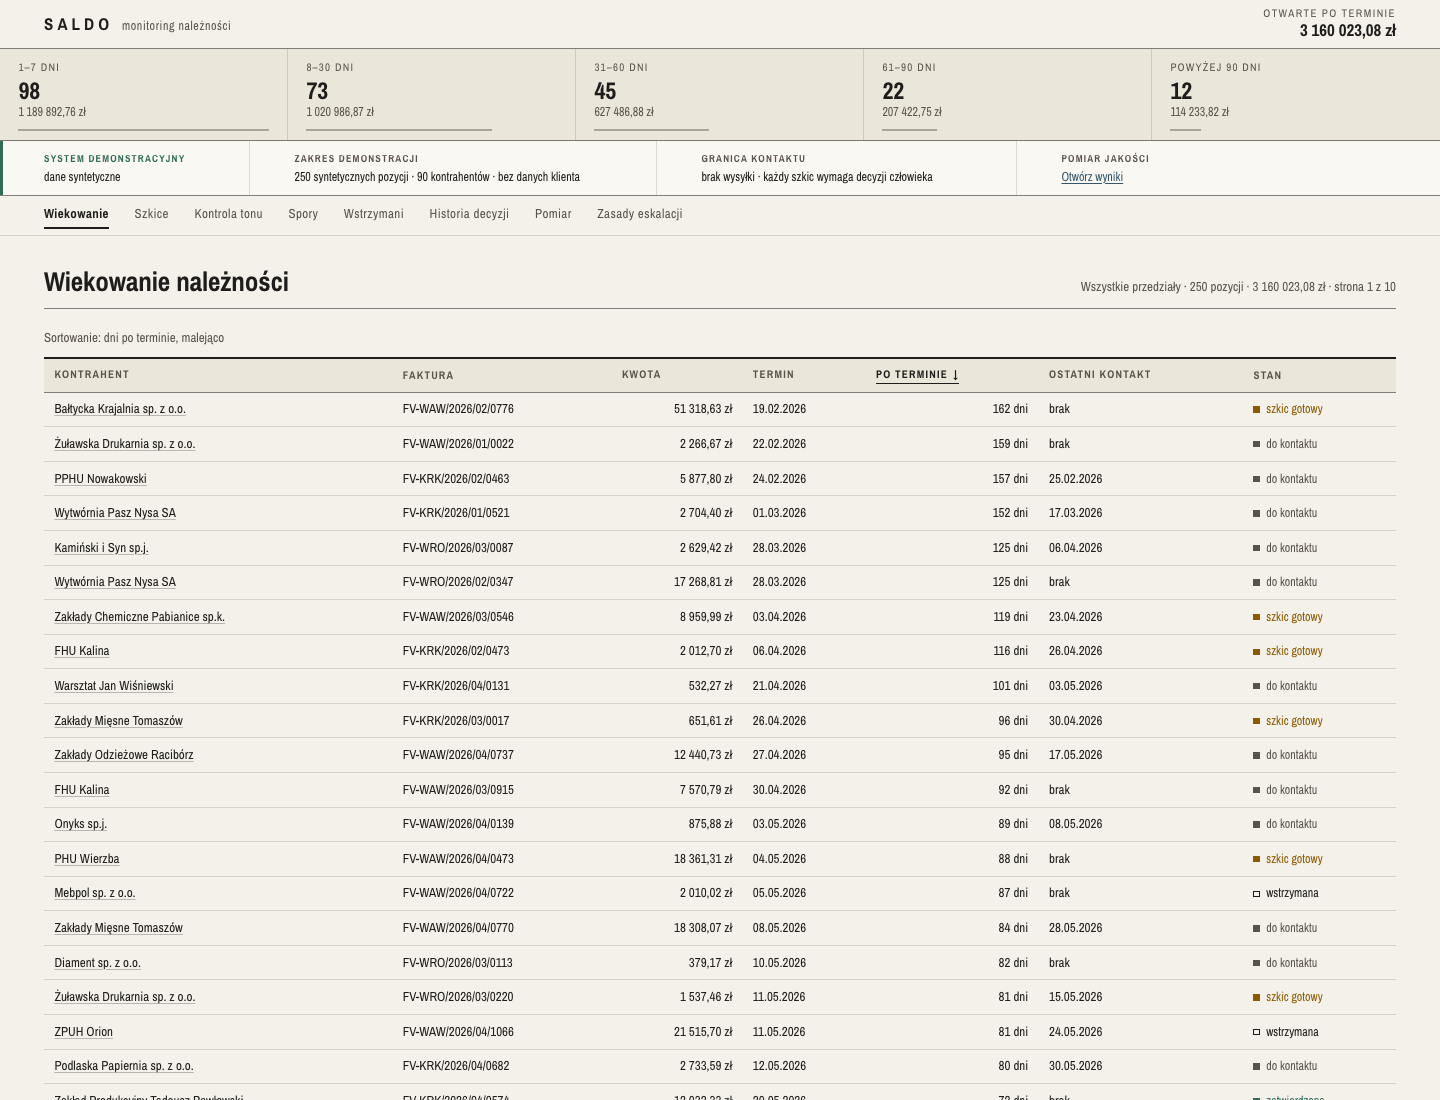Select invoice number FV-KRK/2026/02/0463

(x=456, y=479)
